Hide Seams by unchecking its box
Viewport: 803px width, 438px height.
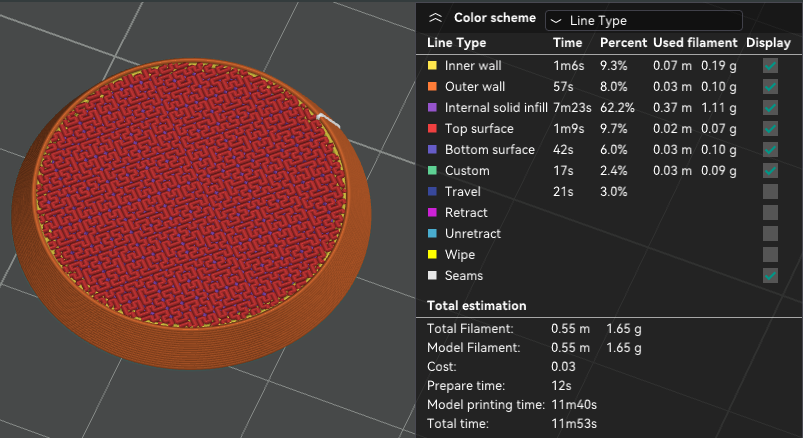click(770, 276)
